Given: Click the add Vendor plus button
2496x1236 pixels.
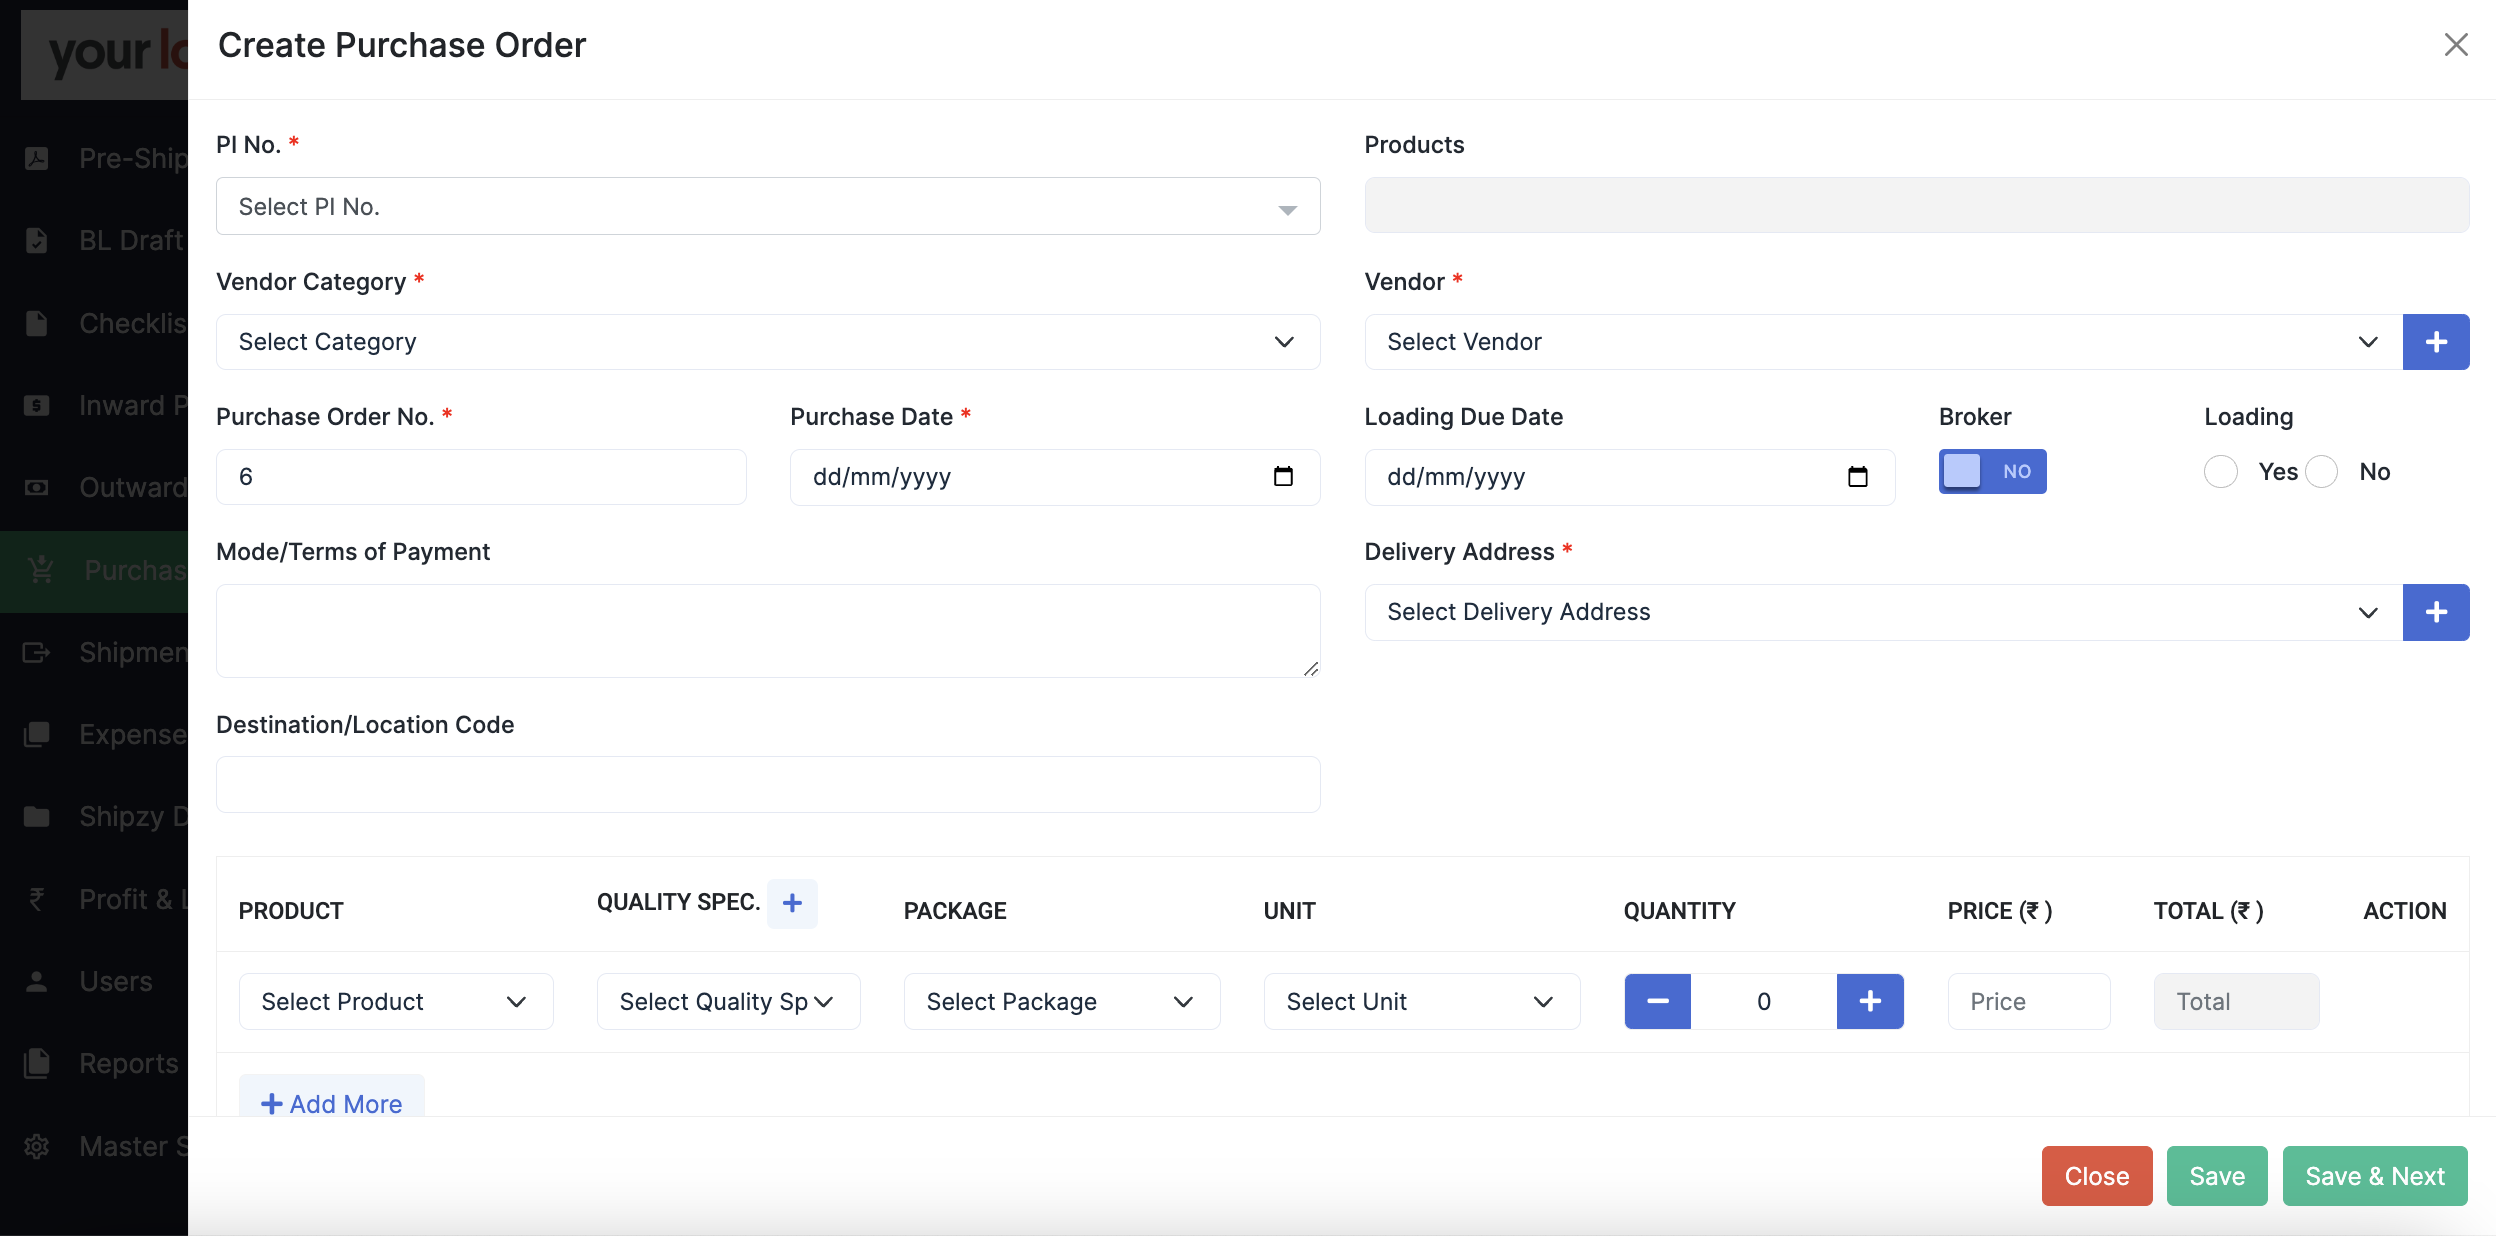Looking at the screenshot, I should pos(2435,342).
